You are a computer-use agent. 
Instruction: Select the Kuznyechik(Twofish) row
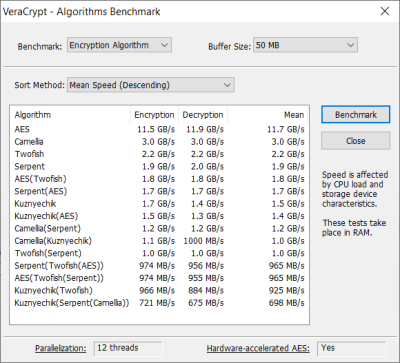[159, 290]
